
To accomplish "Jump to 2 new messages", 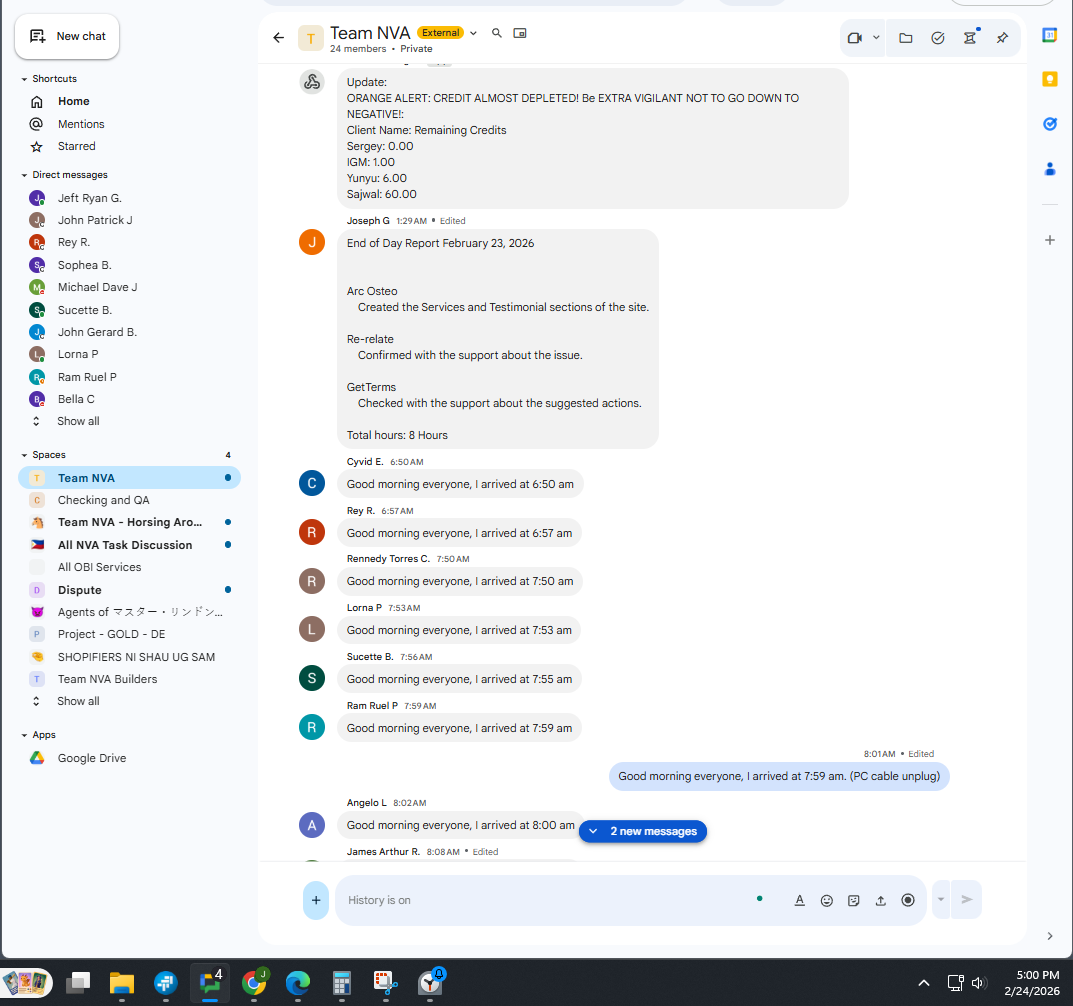I will coord(643,831).
